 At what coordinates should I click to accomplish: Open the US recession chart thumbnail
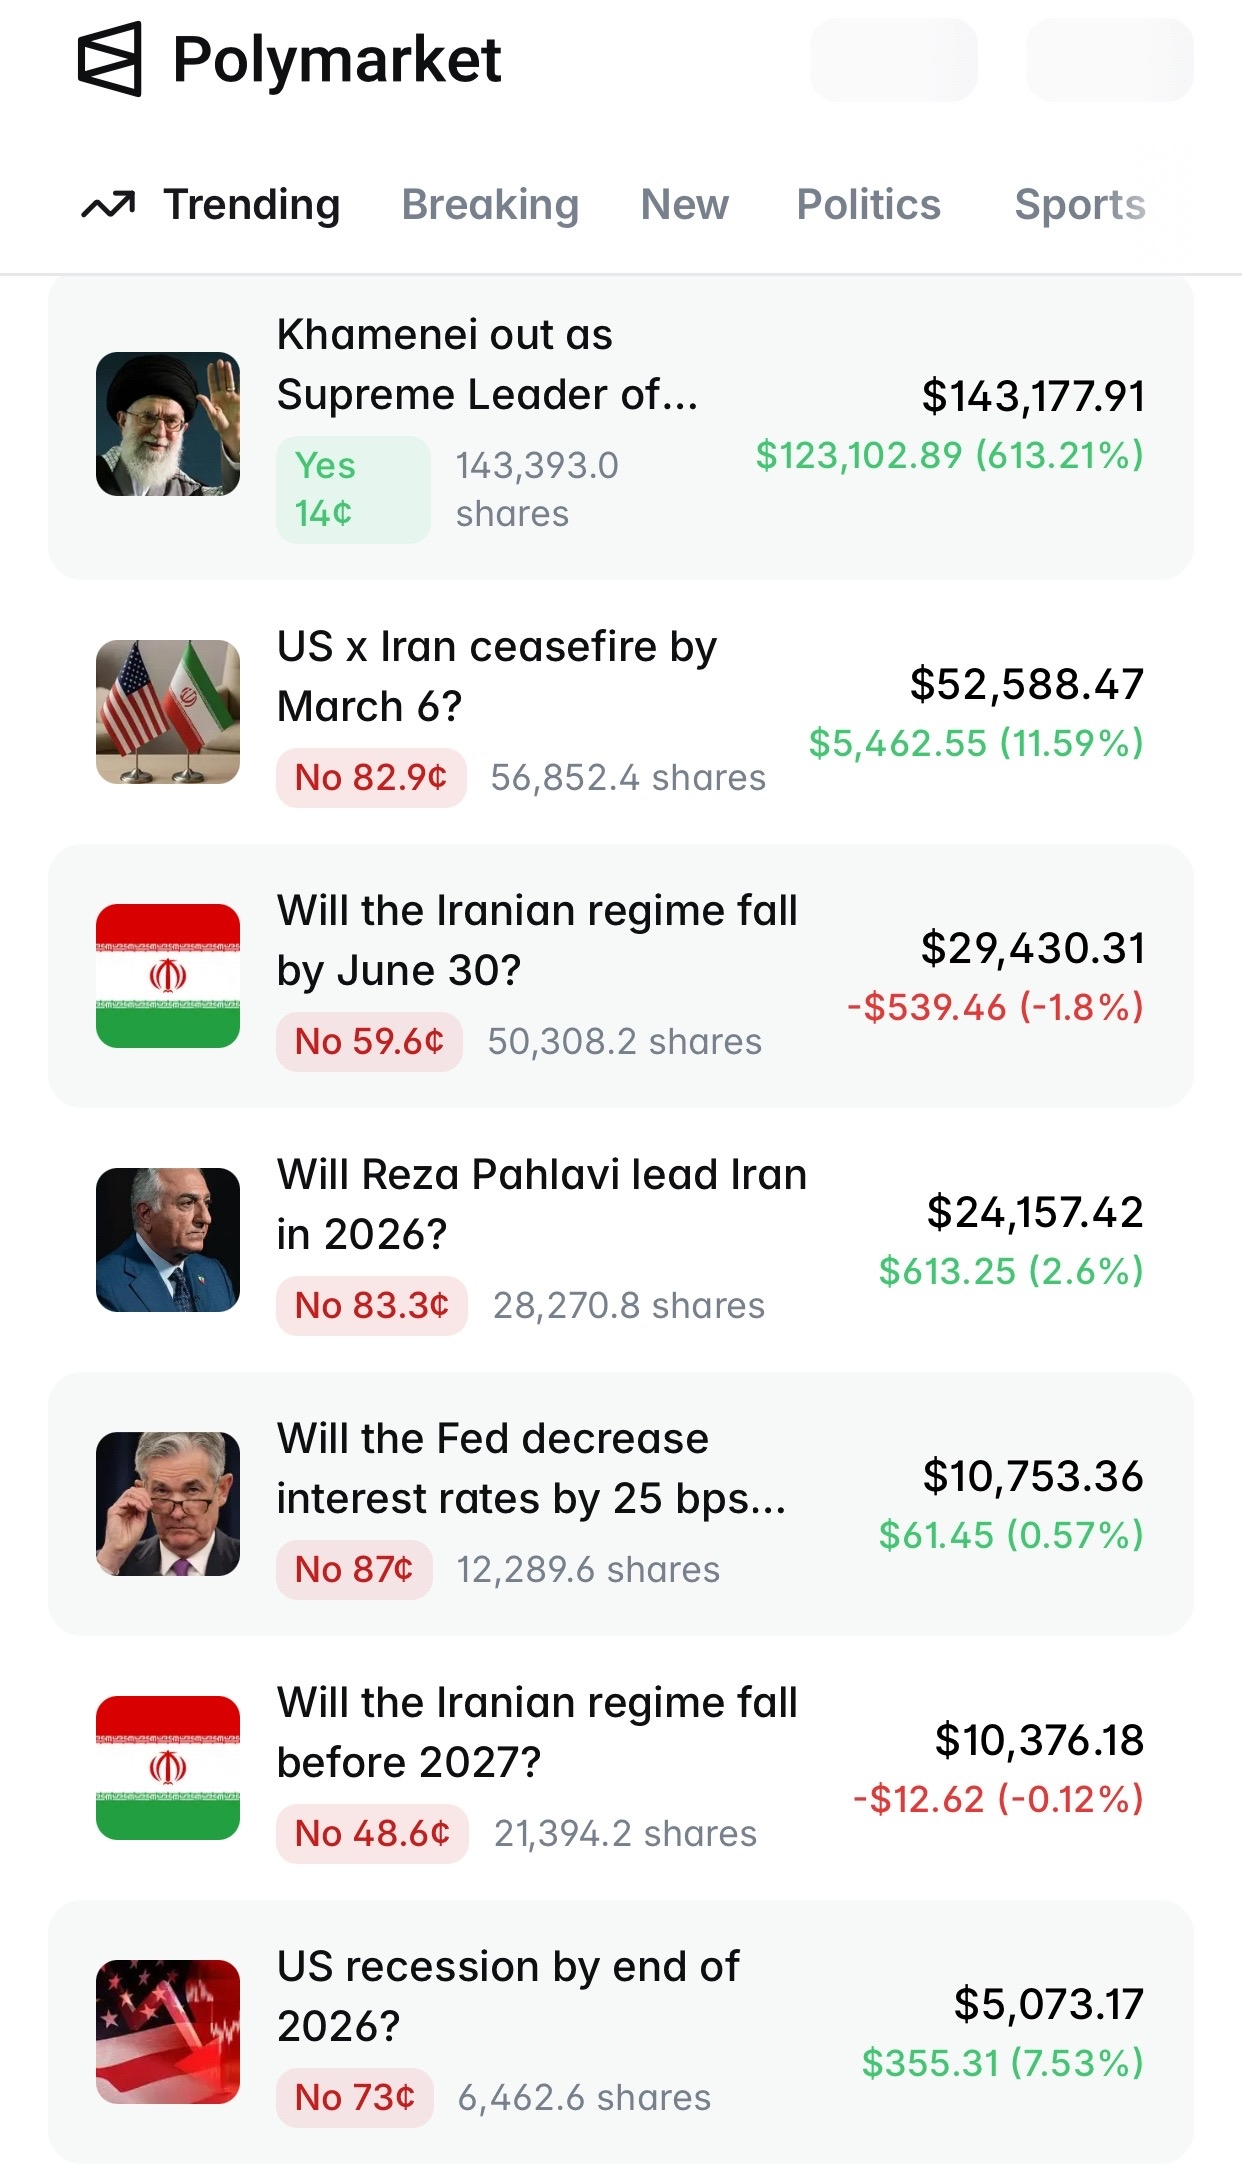(x=168, y=2032)
